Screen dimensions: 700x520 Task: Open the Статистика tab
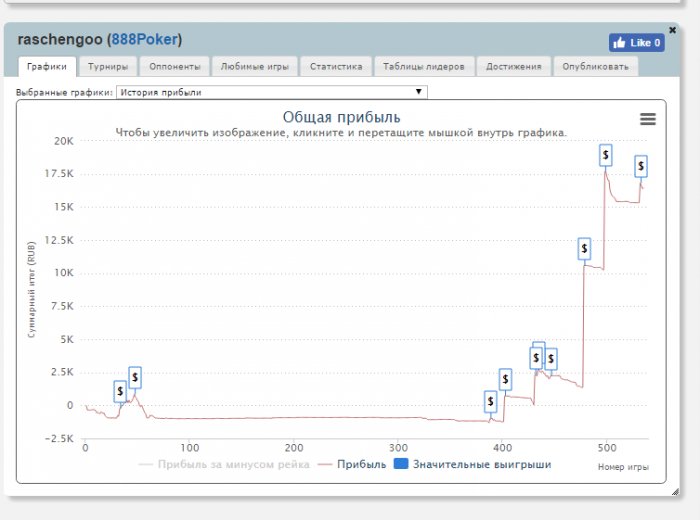(335, 67)
